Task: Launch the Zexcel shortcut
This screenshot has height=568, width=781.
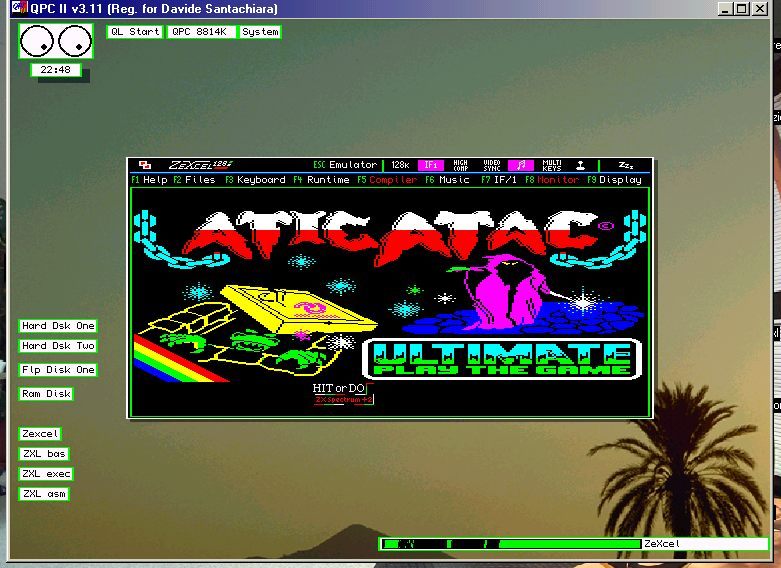Action: click(x=40, y=434)
